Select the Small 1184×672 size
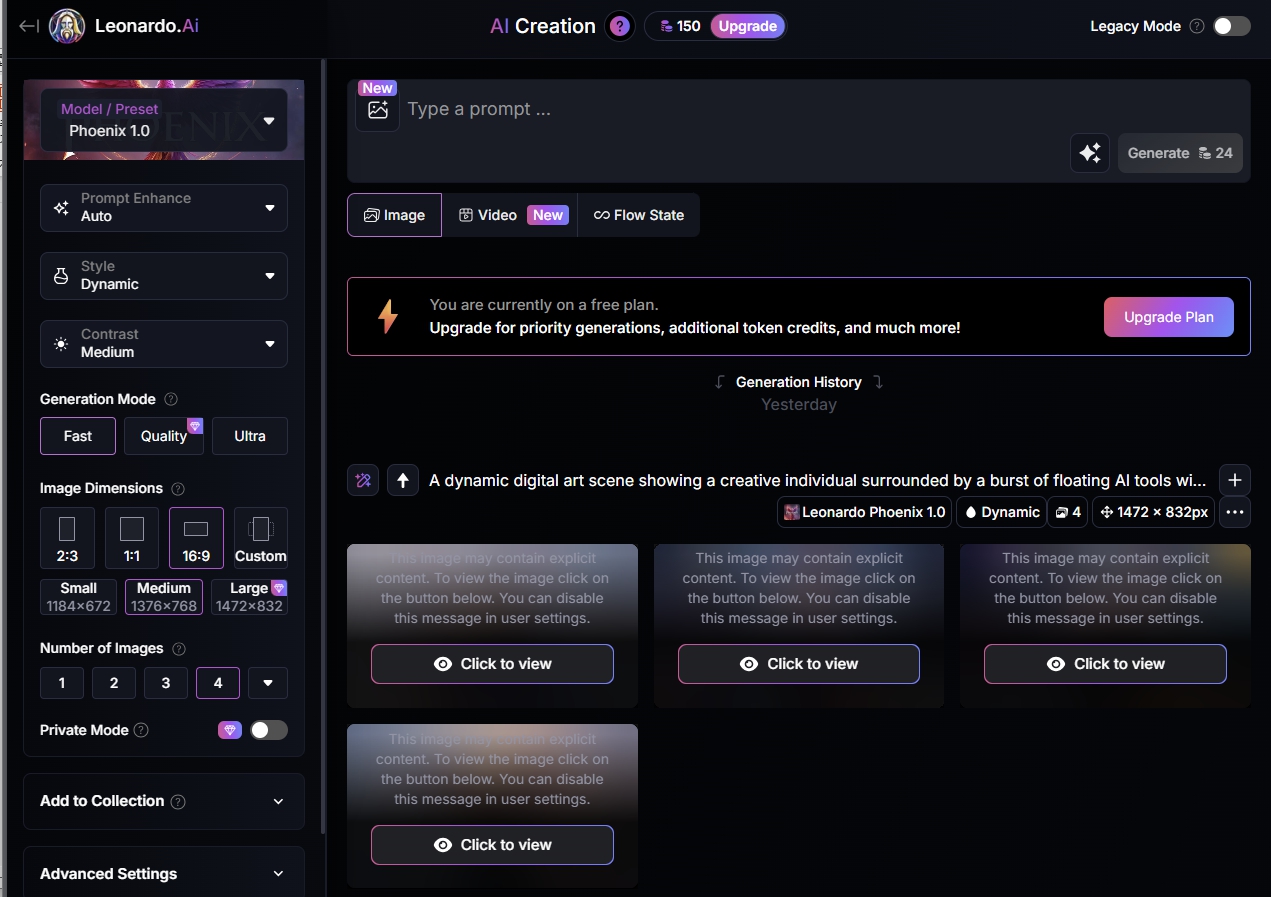 78,597
